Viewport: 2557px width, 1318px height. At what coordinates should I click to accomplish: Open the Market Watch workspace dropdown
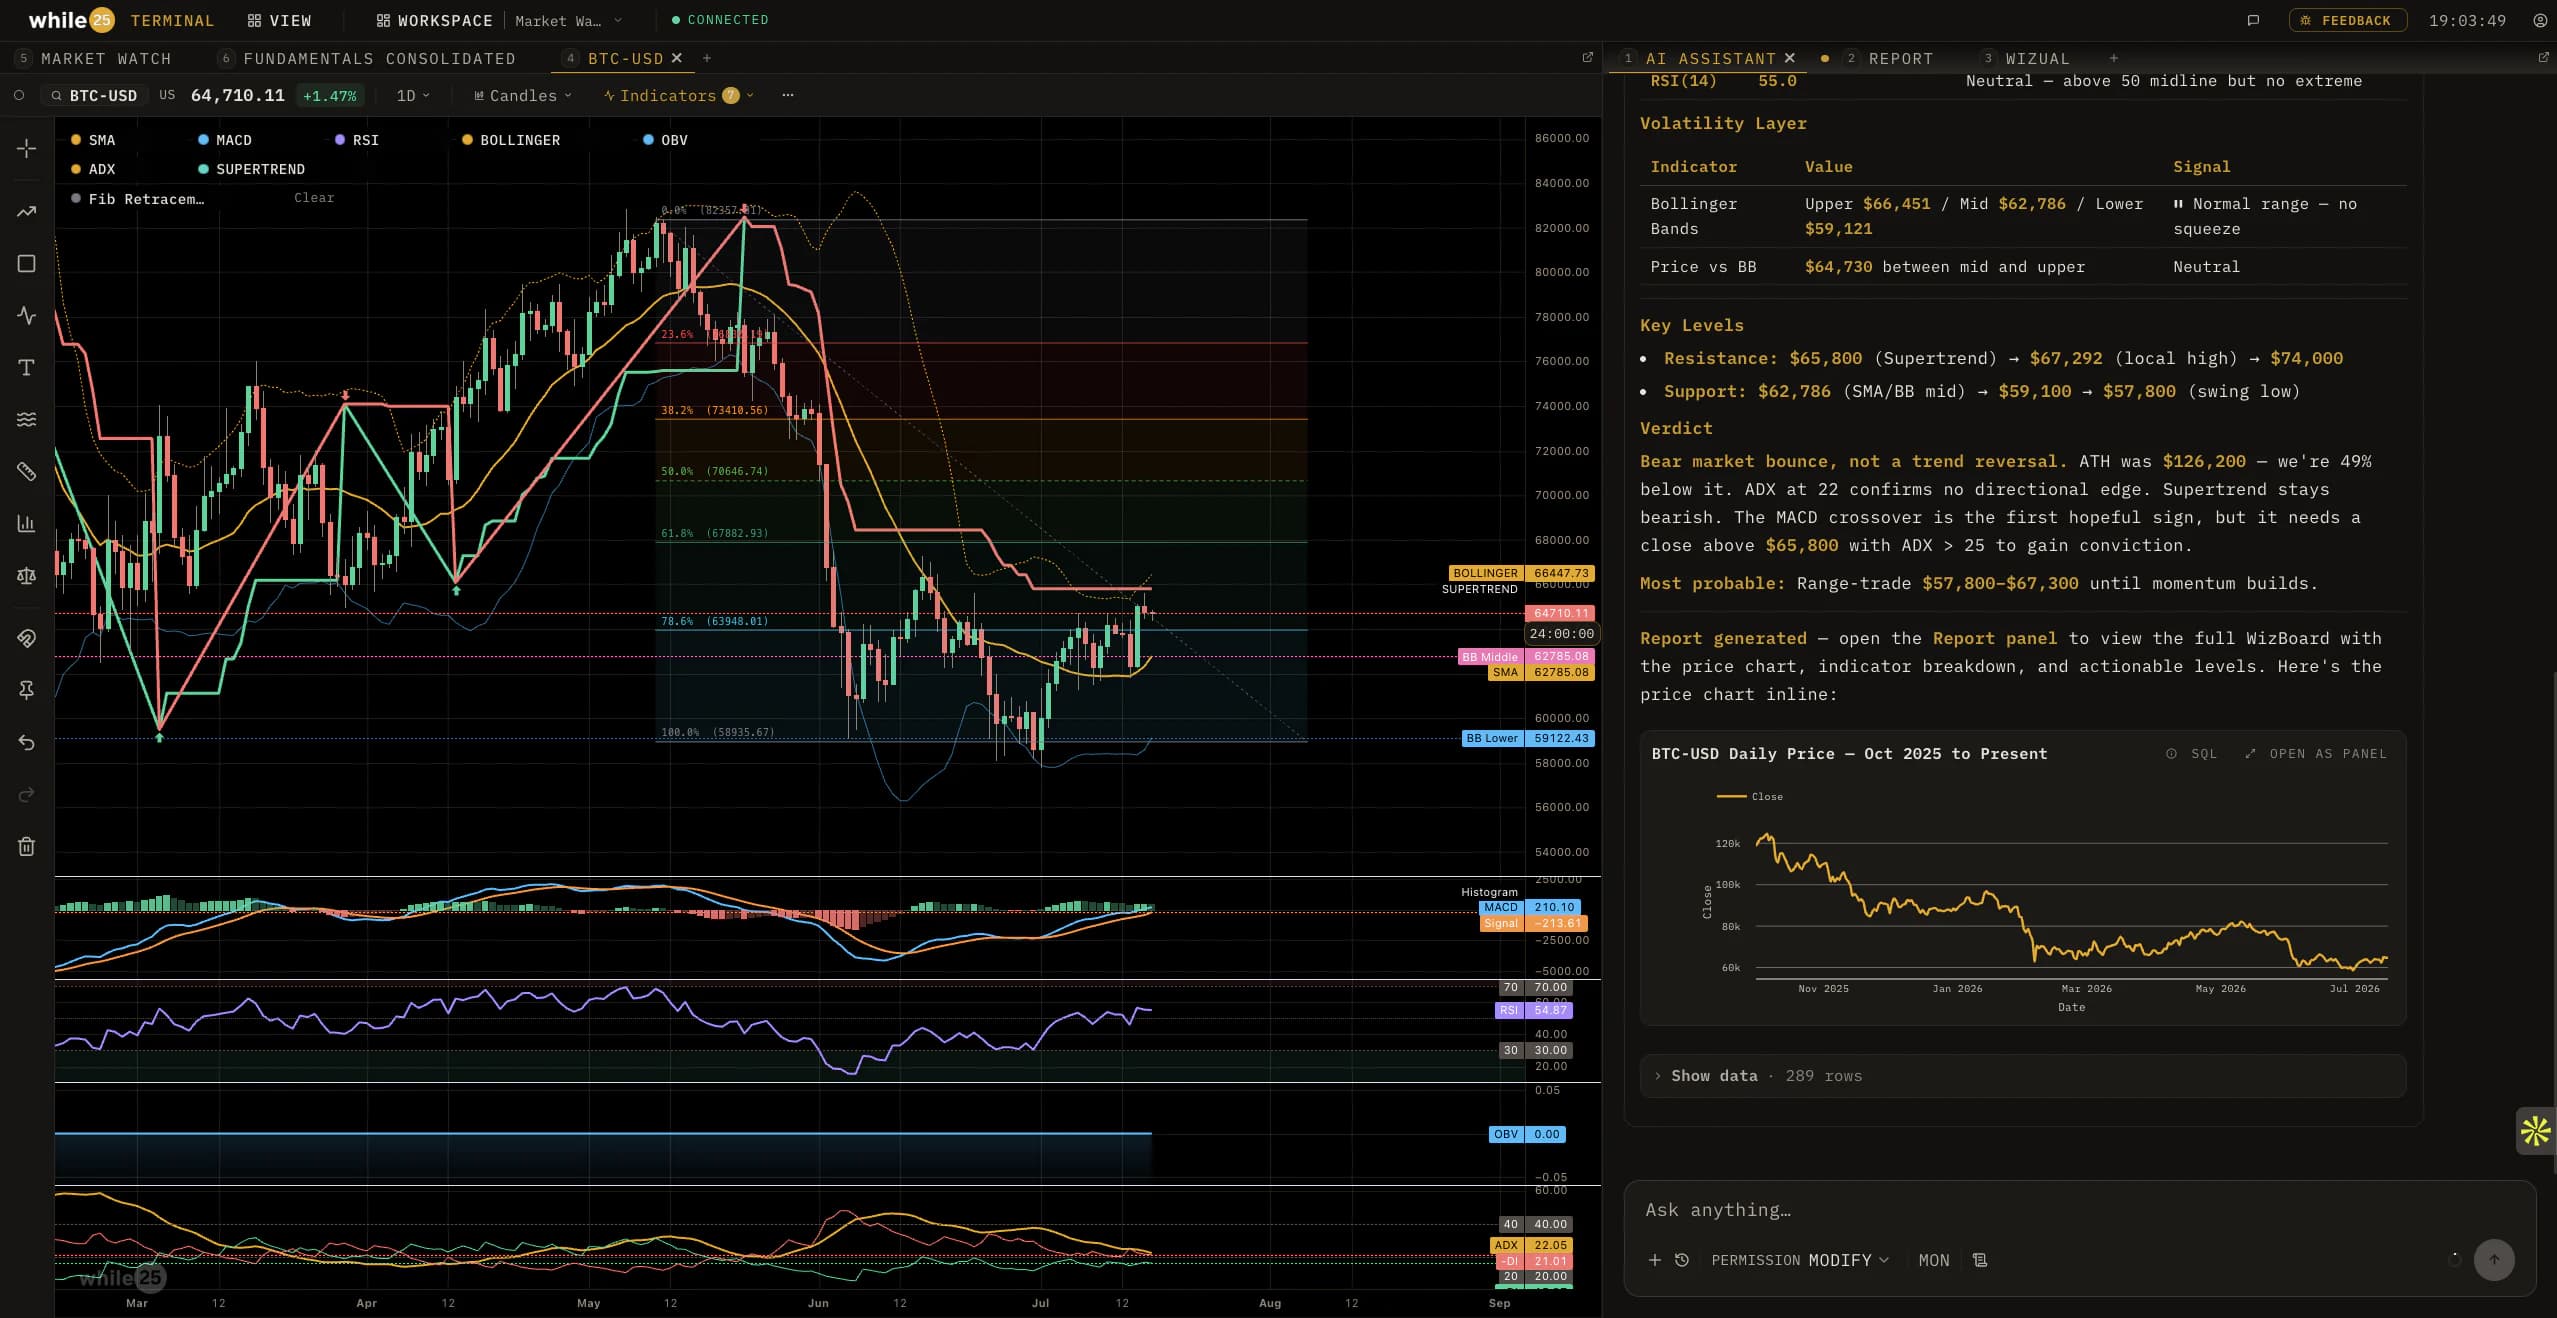point(568,20)
